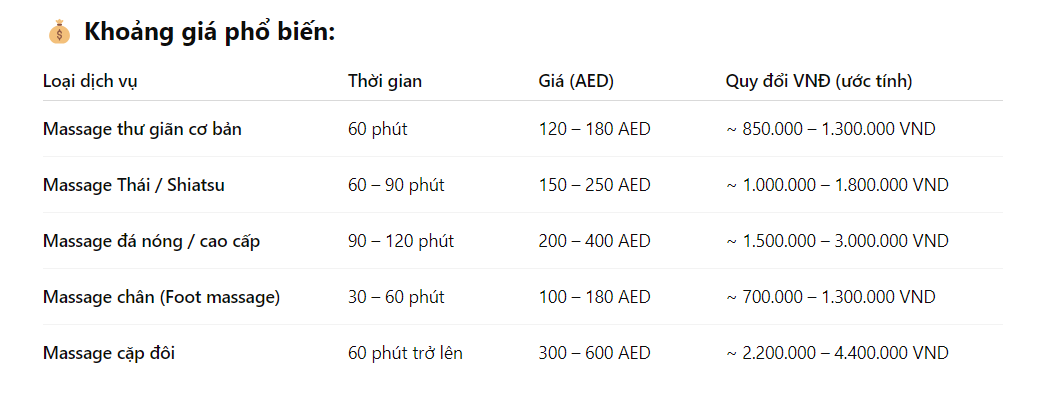
Task: Click the 'Khoảng giá phổ biến:' heading
Action: [210, 32]
